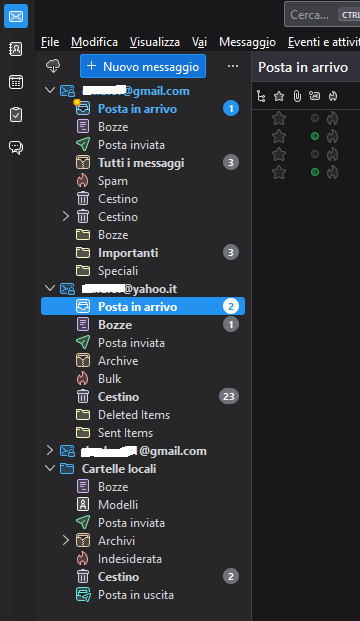Open the Visualizza menu
This screenshot has width=360, height=621.
tap(155, 42)
